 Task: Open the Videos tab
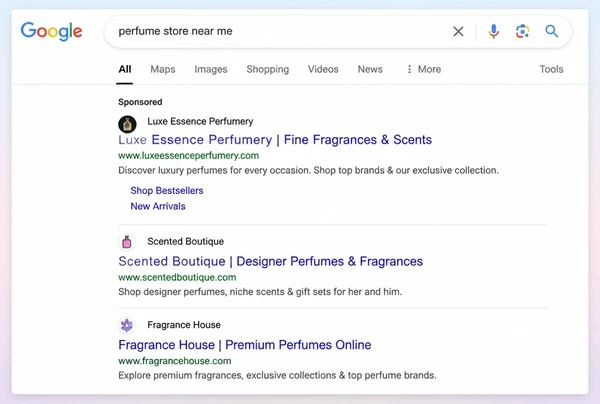[323, 69]
